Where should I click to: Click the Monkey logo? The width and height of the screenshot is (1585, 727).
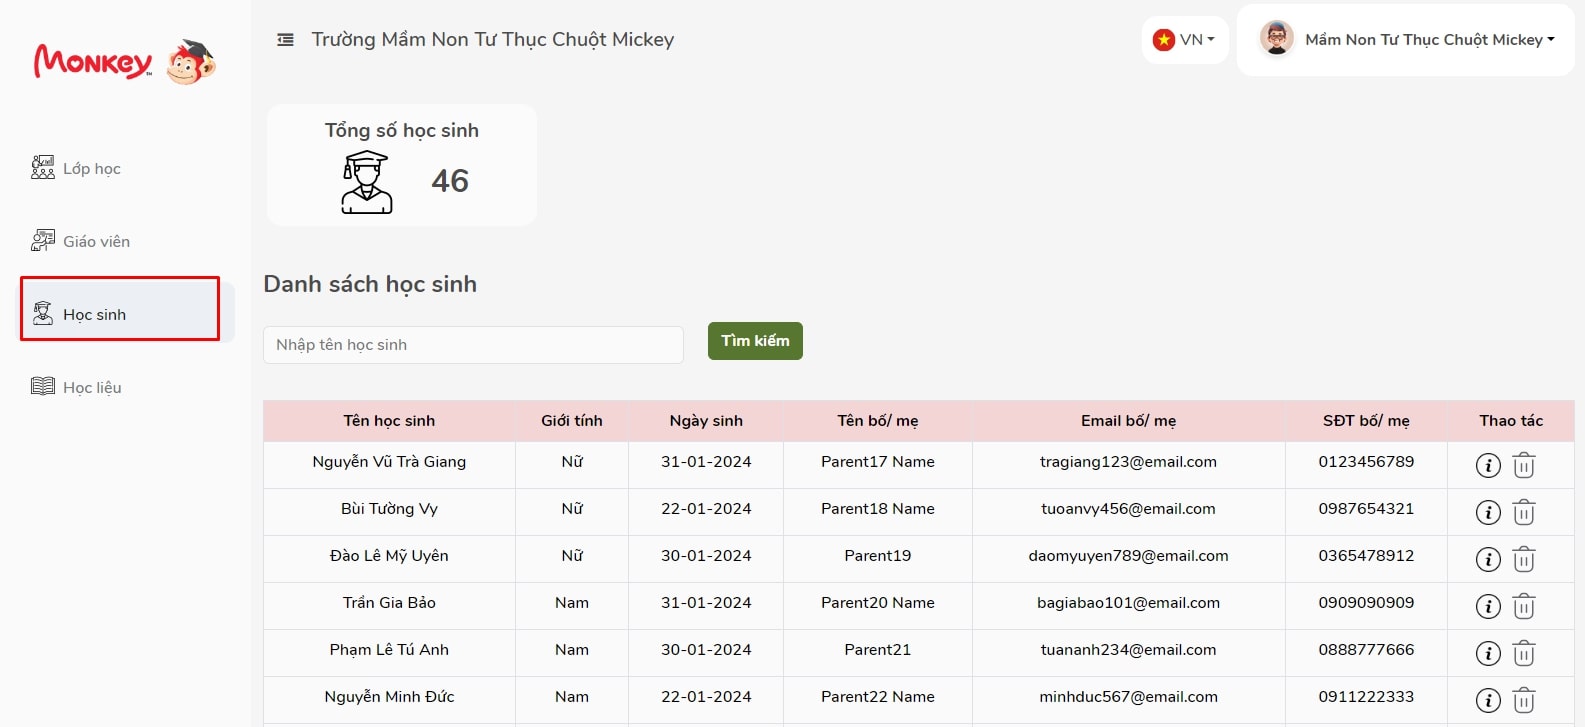click(x=124, y=62)
